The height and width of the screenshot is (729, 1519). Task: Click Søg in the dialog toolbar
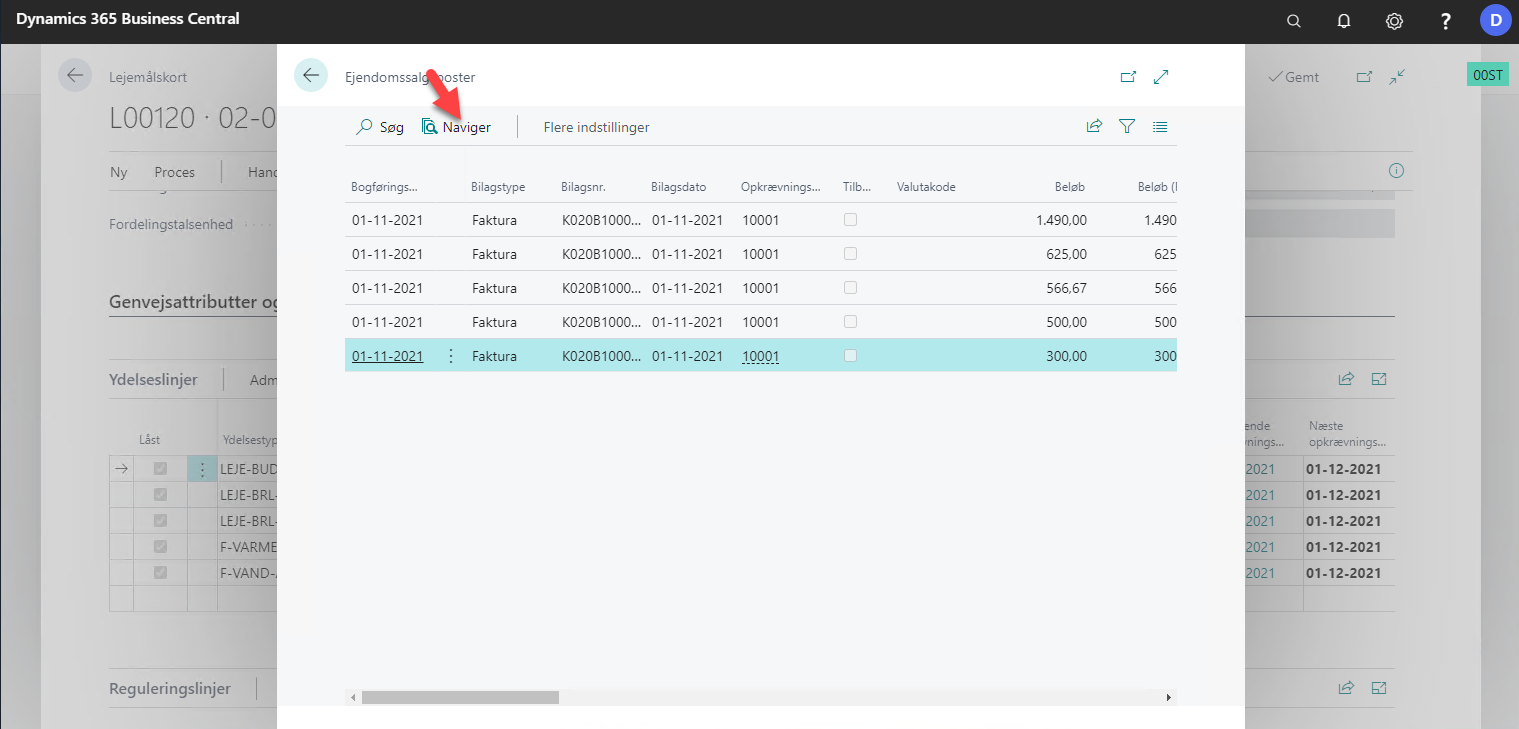click(x=381, y=127)
